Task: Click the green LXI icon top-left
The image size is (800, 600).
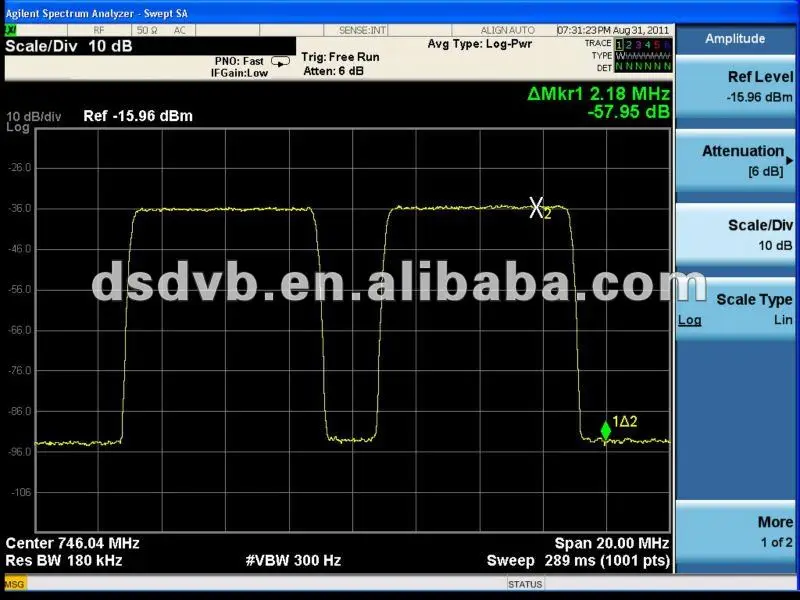Action: [x=11, y=31]
